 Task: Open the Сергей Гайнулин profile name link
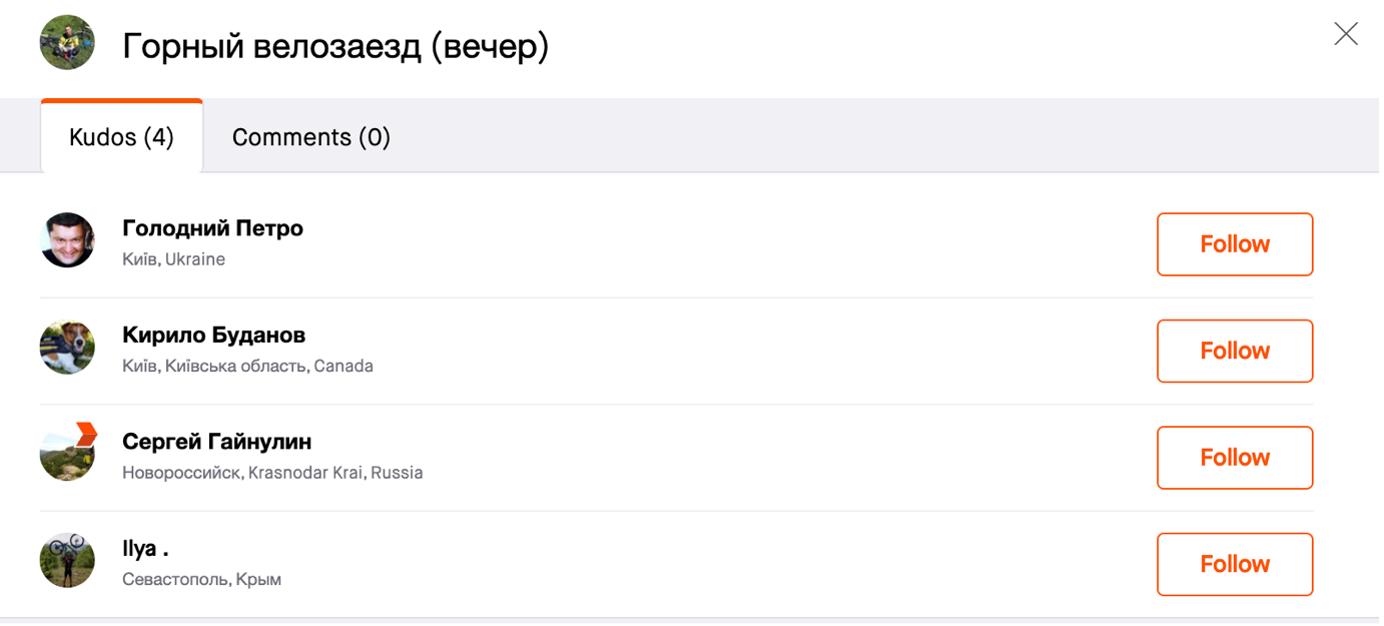point(217,441)
